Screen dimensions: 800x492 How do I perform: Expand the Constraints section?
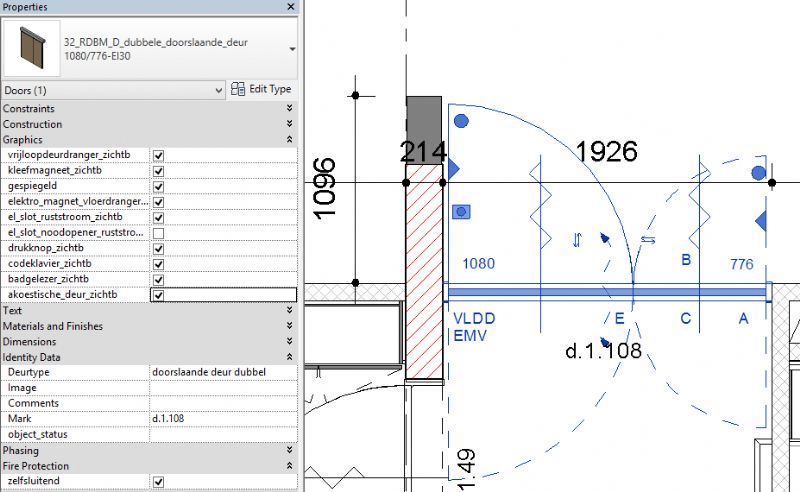[289, 108]
